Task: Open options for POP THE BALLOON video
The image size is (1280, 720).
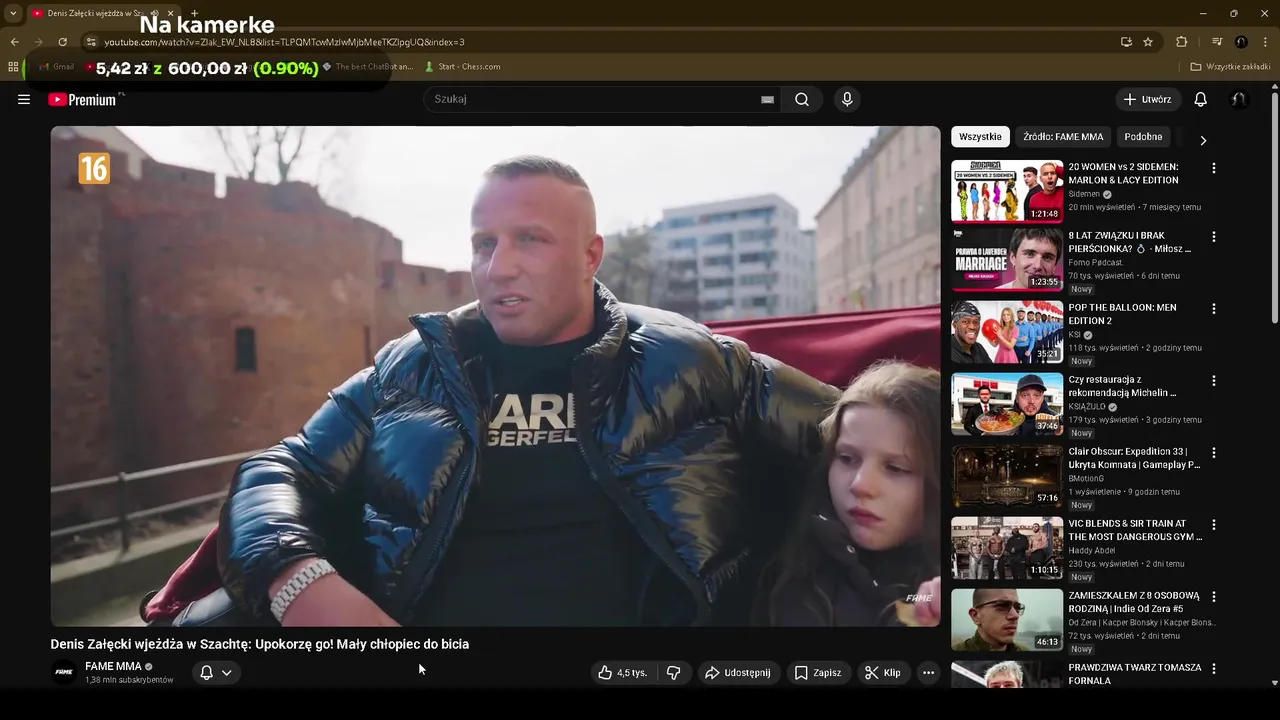Action: click(x=1213, y=309)
